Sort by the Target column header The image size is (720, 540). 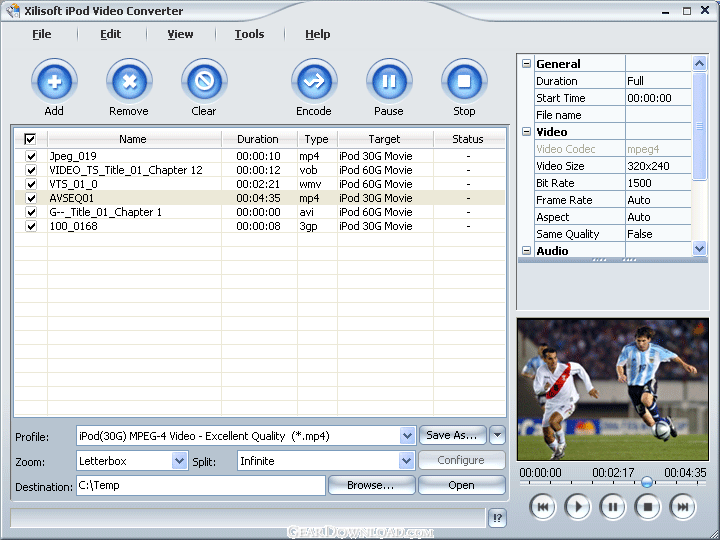point(385,139)
